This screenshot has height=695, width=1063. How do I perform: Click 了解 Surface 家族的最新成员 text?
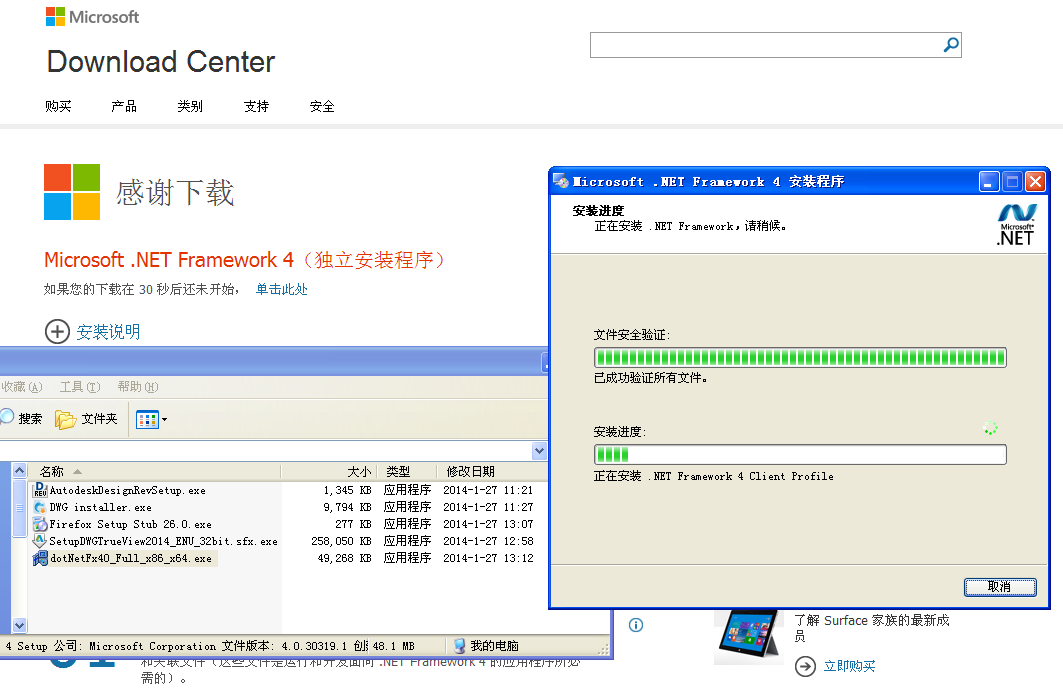872,628
